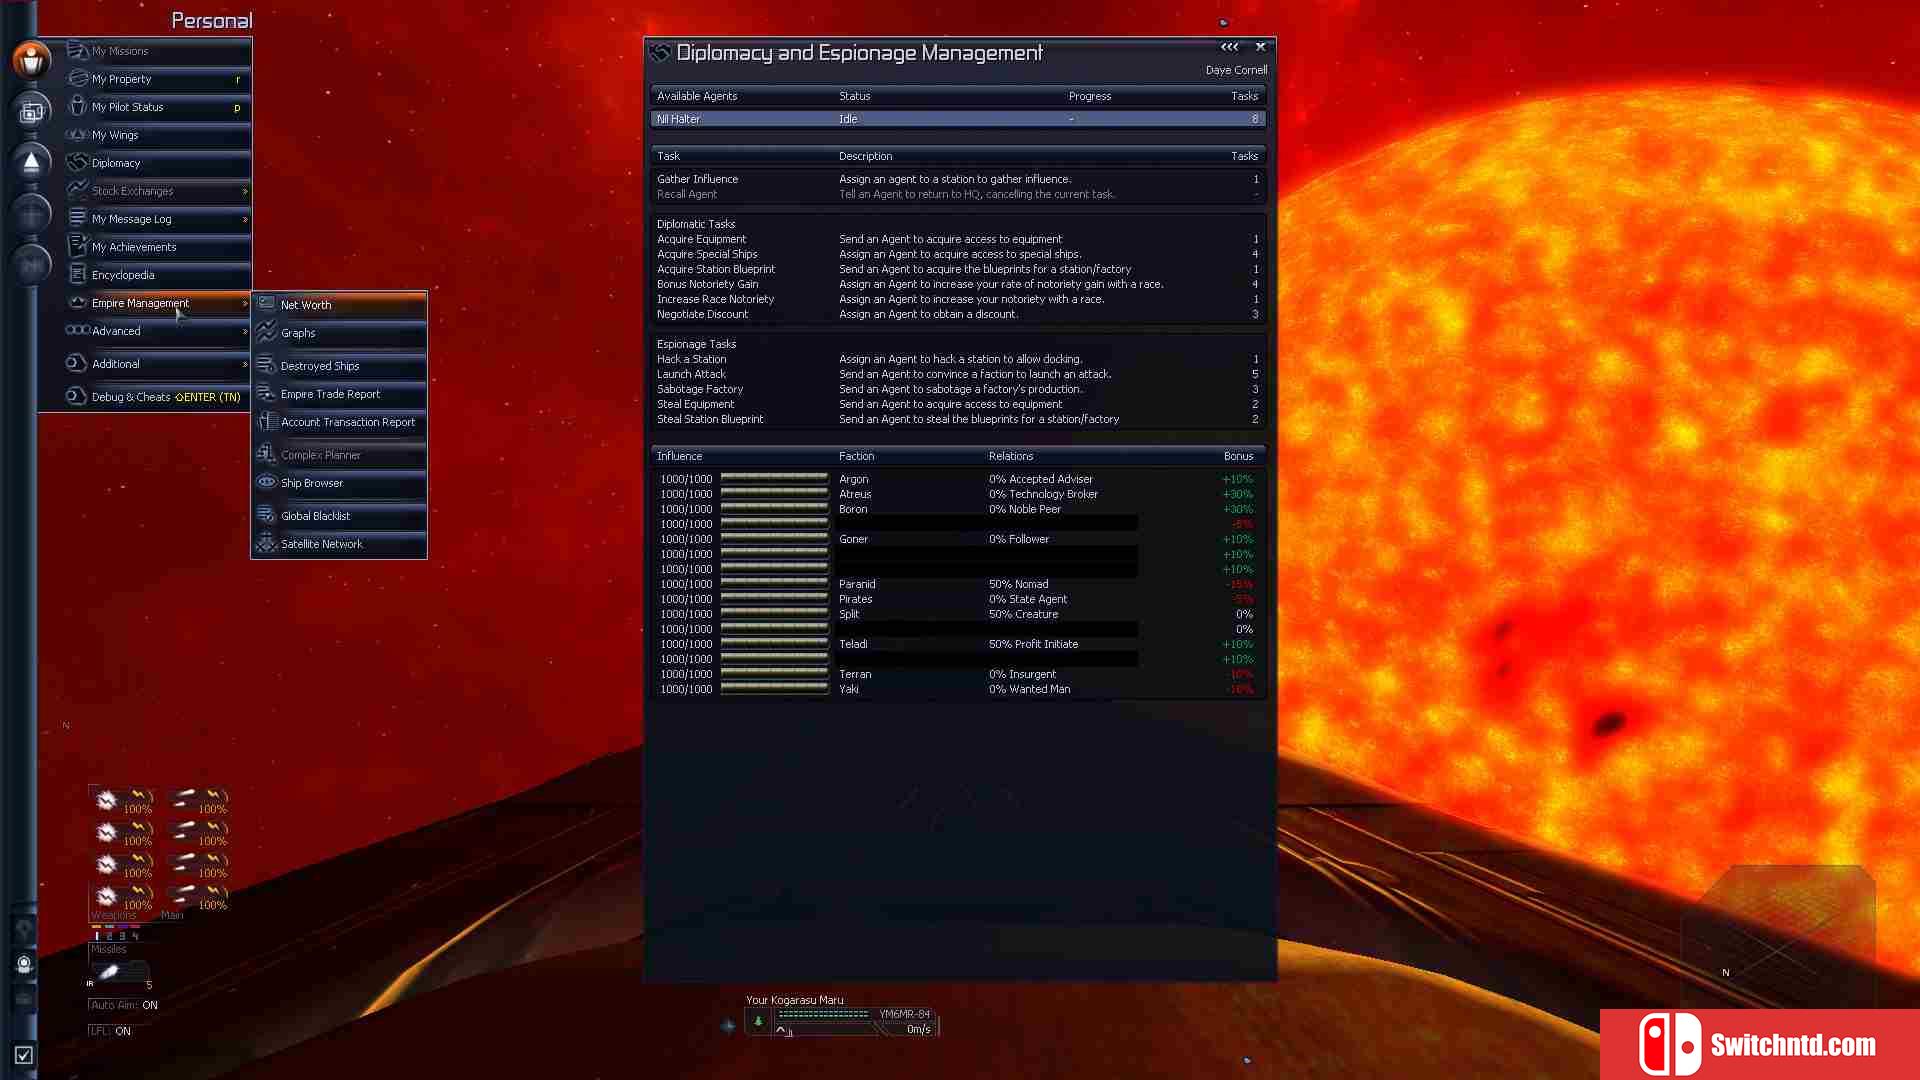The image size is (1920, 1080).
Task: Click the Global Blacklist icon
Action: tap(267, 515)
